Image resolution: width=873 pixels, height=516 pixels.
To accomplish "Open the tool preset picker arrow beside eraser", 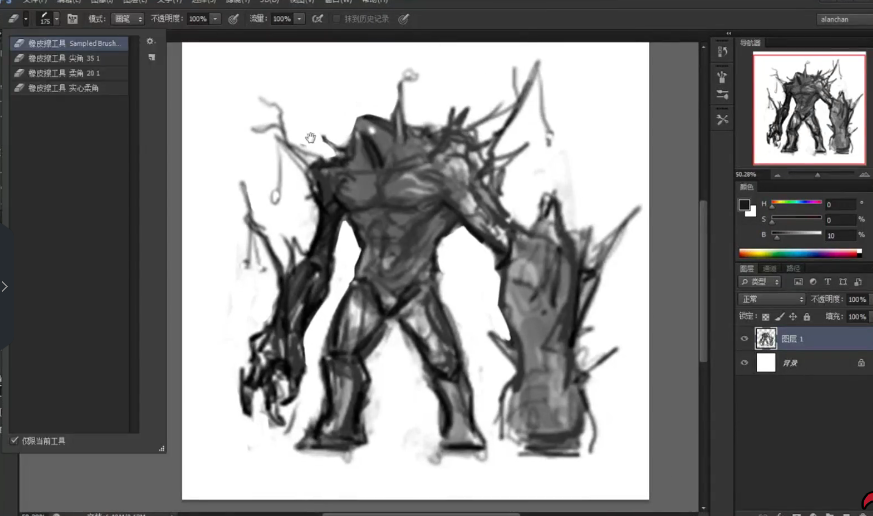I will (x=26, y=19).
